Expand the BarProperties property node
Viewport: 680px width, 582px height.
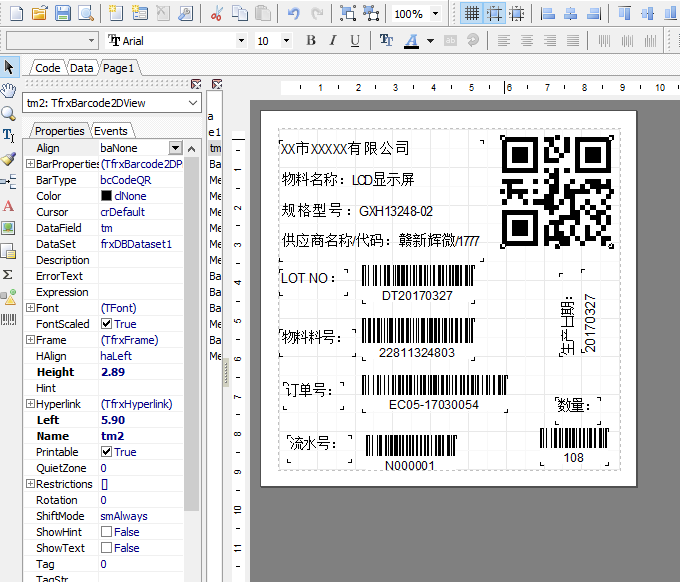point(30,164)
